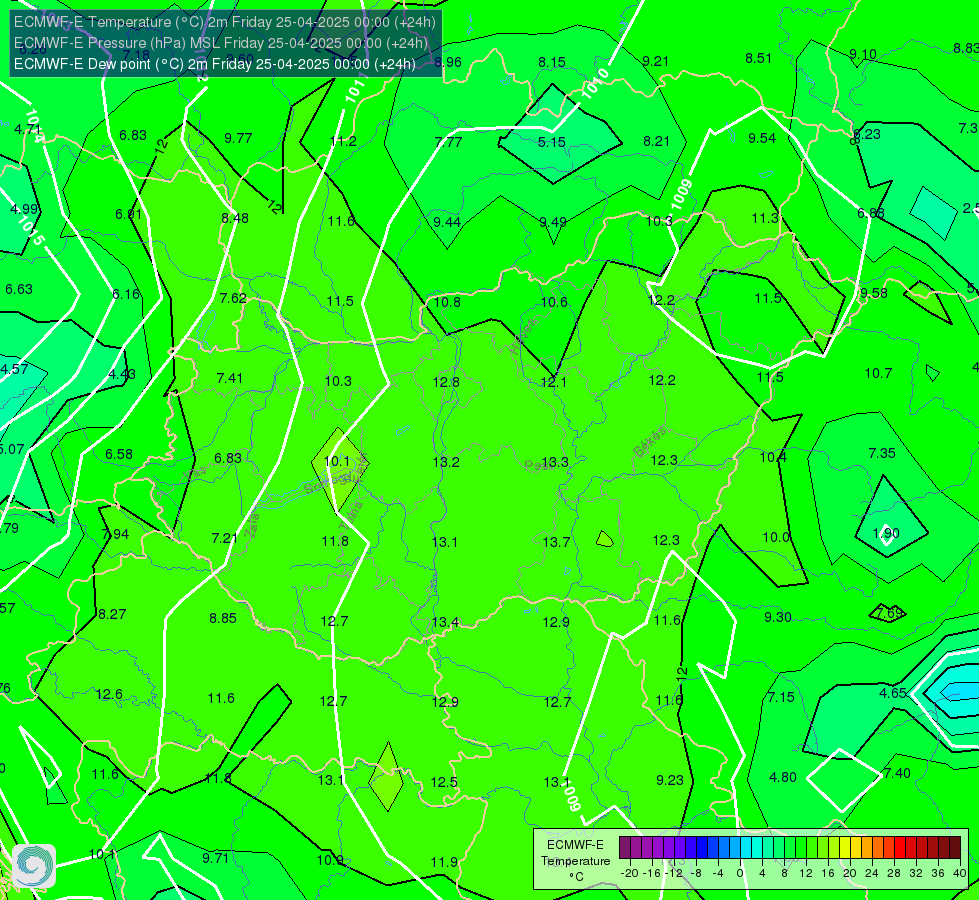Click the 8.51 temperature value
This screenshot has width=979, height=900.
point(759,58)
